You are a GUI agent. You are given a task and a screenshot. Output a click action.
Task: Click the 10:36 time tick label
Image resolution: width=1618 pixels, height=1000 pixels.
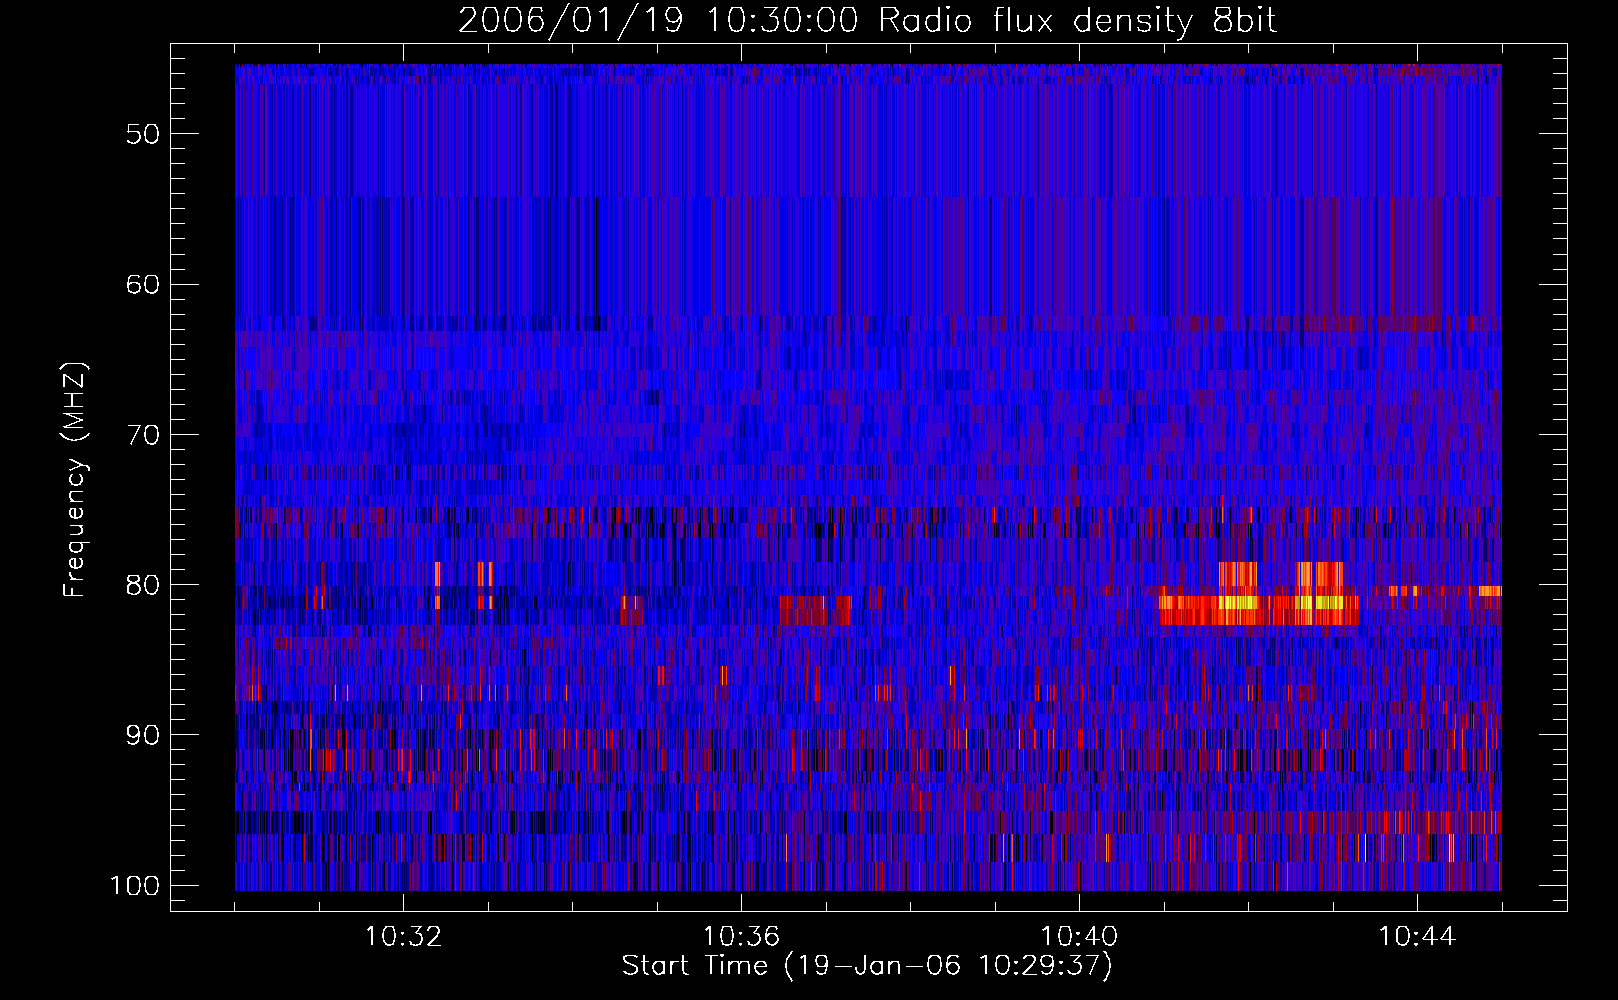741,937
